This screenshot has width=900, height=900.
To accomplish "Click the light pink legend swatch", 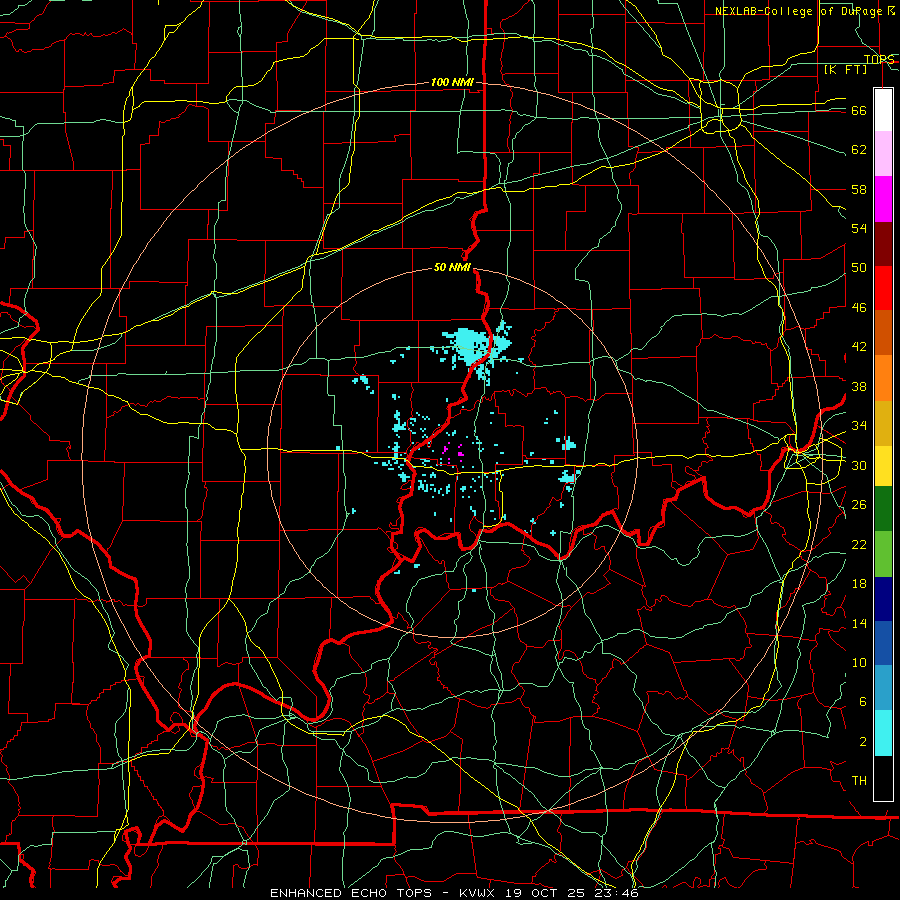I will 883,154.
